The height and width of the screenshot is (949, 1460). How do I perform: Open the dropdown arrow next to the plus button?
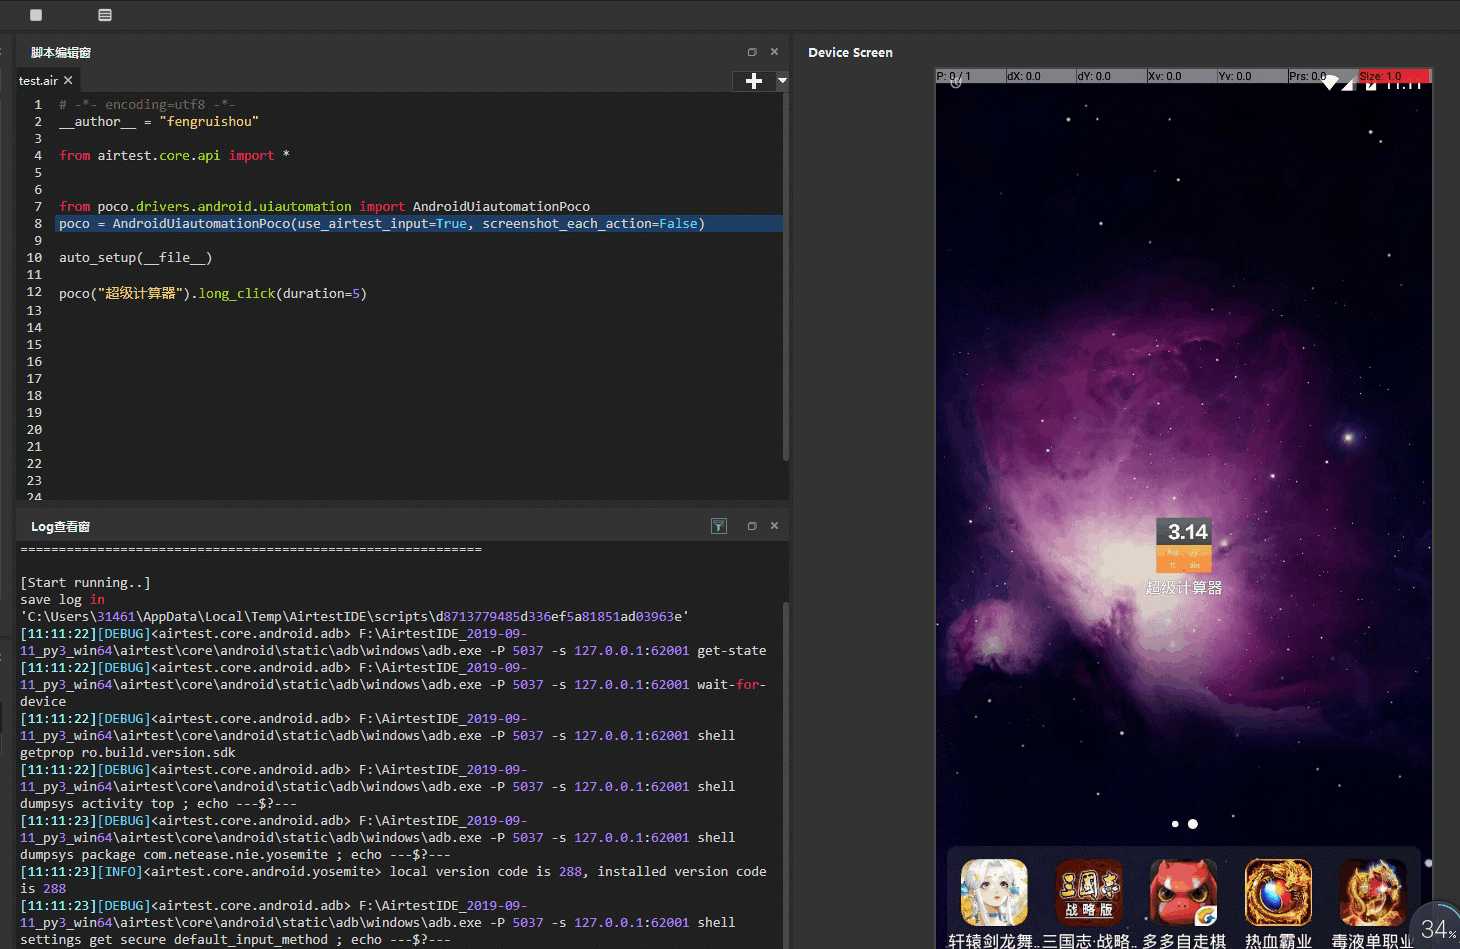[x=782, y=81]
